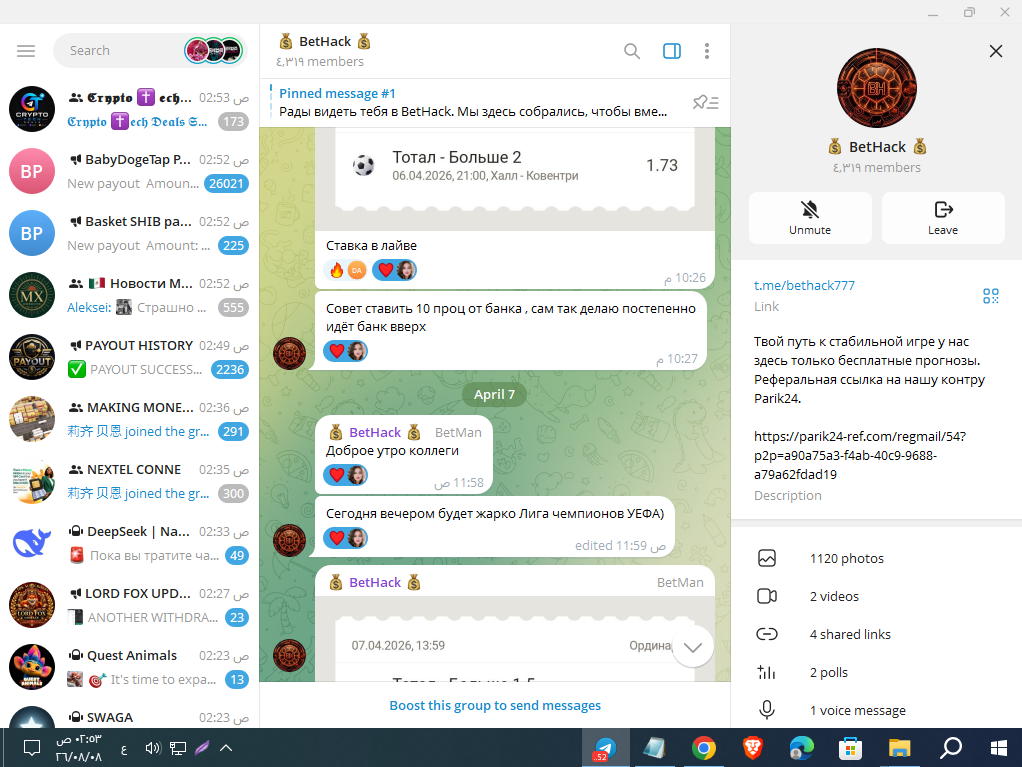Open the notifications action center icon
This screenshot has height=767, width=1022.
(31, 748)
